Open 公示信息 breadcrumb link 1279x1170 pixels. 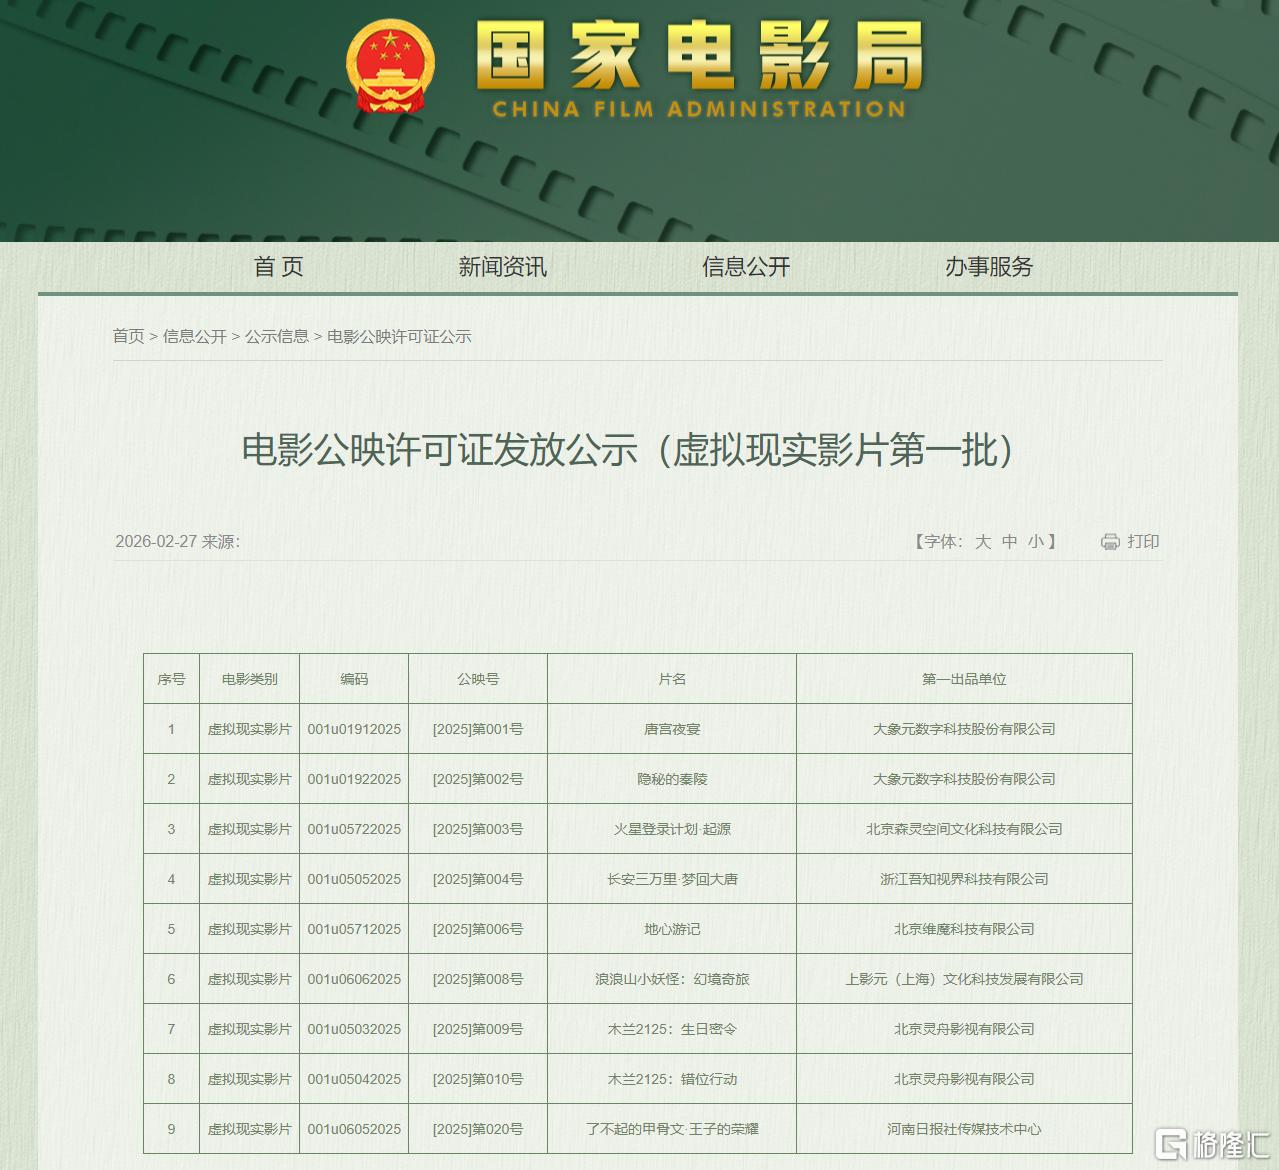click(x=277, y=336)
